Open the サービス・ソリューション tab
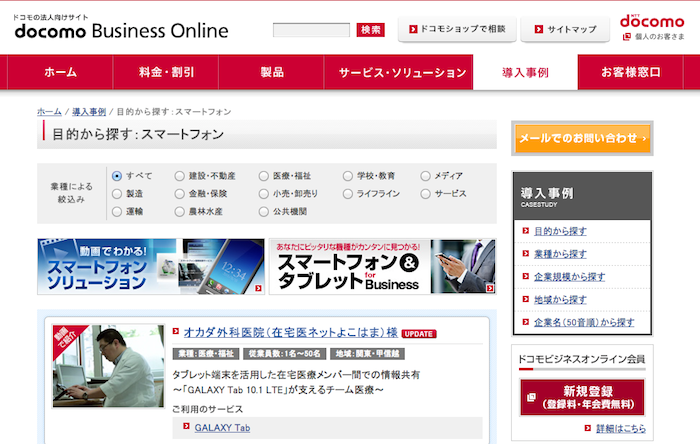This screenshot has width=700, height=444. coord(399,72)
